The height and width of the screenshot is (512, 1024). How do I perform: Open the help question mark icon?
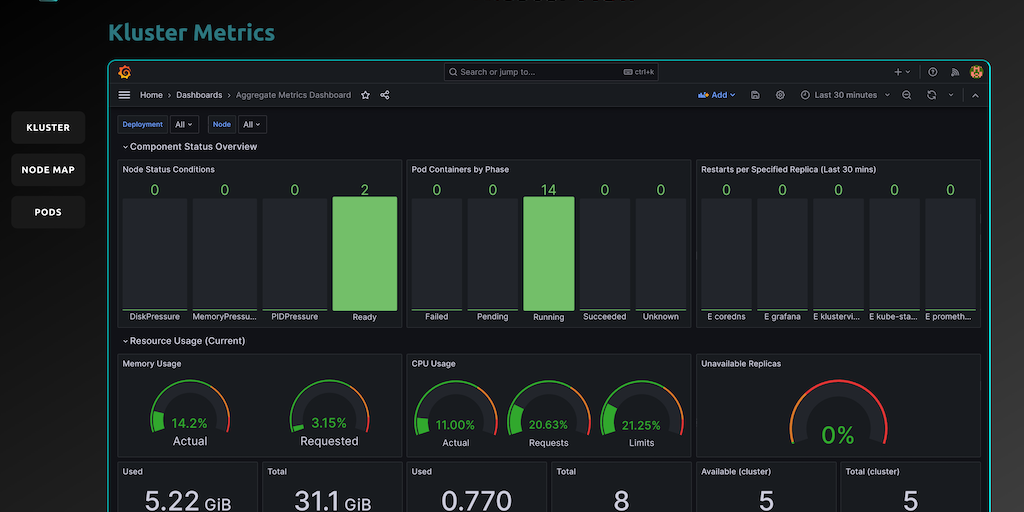[x=933, y=72]
